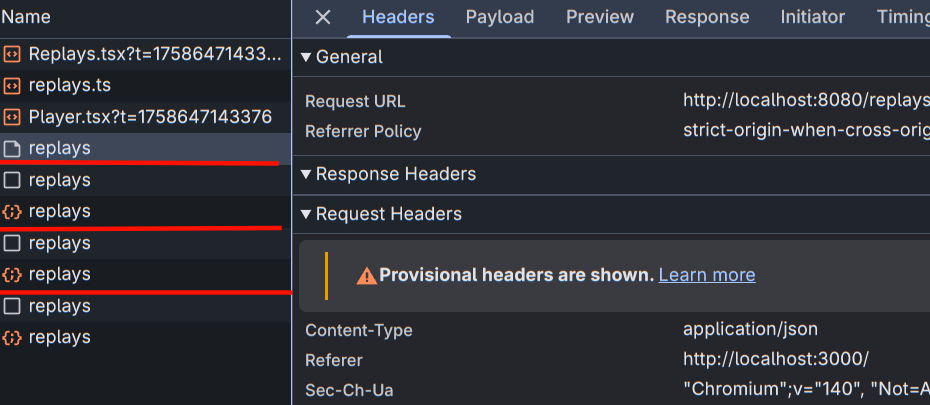Screen dimensions: 930x405
Task: Collapse the Response Headers section
Action: click(306, 174)
